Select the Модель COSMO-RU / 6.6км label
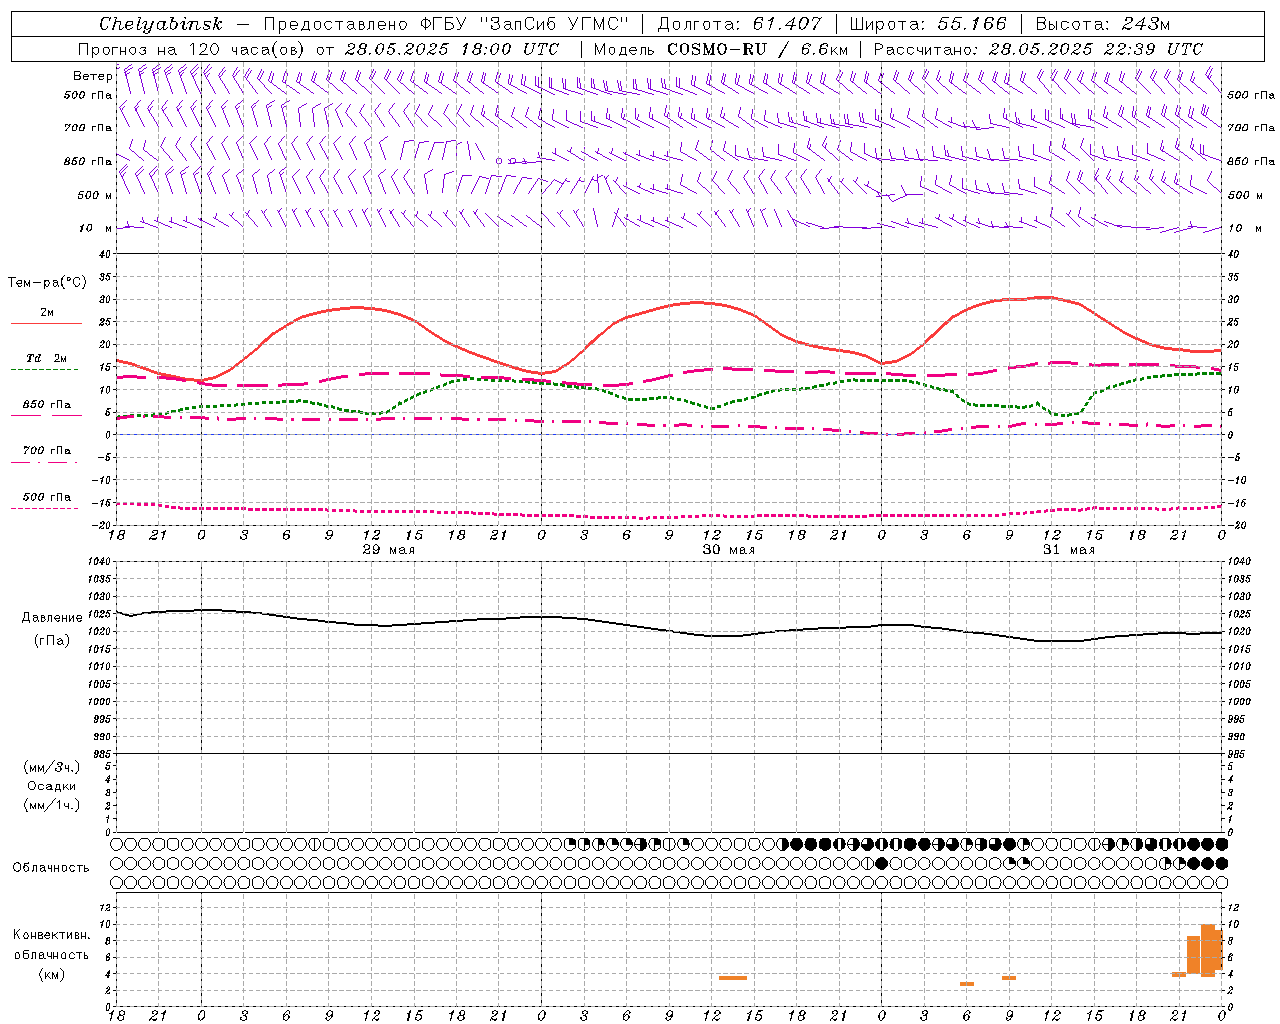 721,49
